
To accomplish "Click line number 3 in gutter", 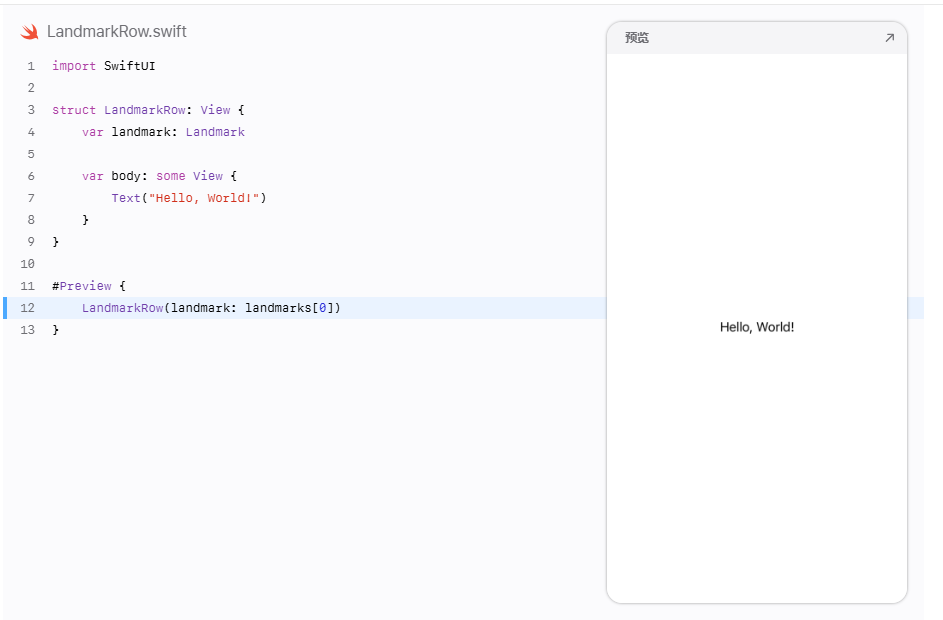I will 31,110.
